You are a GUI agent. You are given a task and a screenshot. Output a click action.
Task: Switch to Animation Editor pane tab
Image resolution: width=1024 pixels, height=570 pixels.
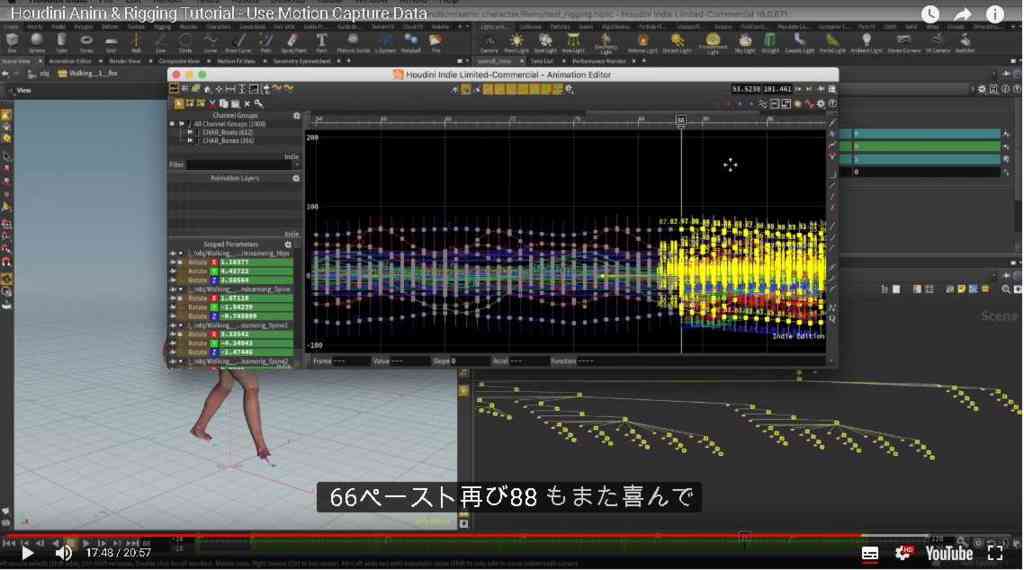pyautogui.click(x=70, y=61)
